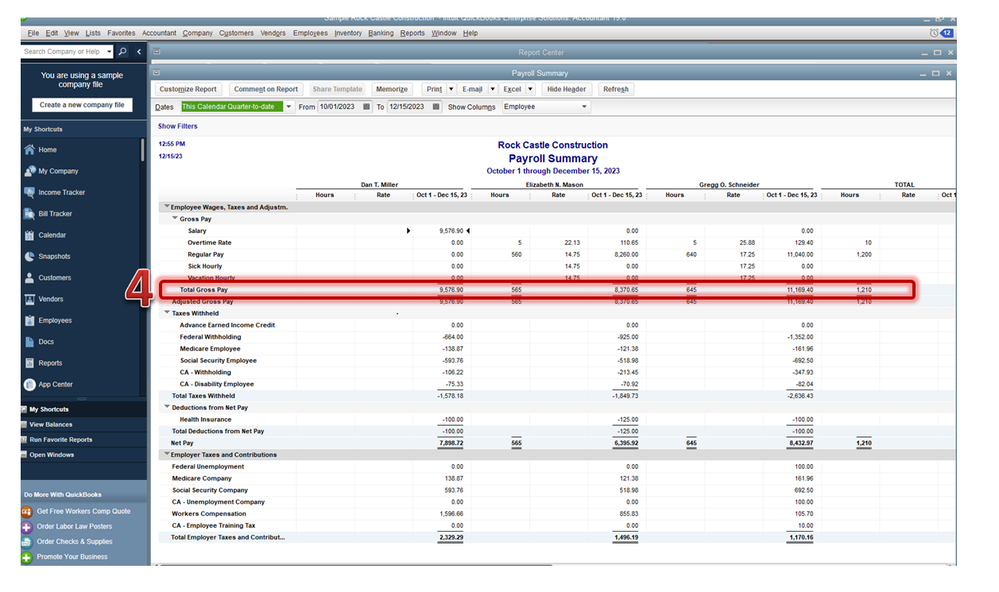
Task: Open the Lists menu
Action: [93, 33]
